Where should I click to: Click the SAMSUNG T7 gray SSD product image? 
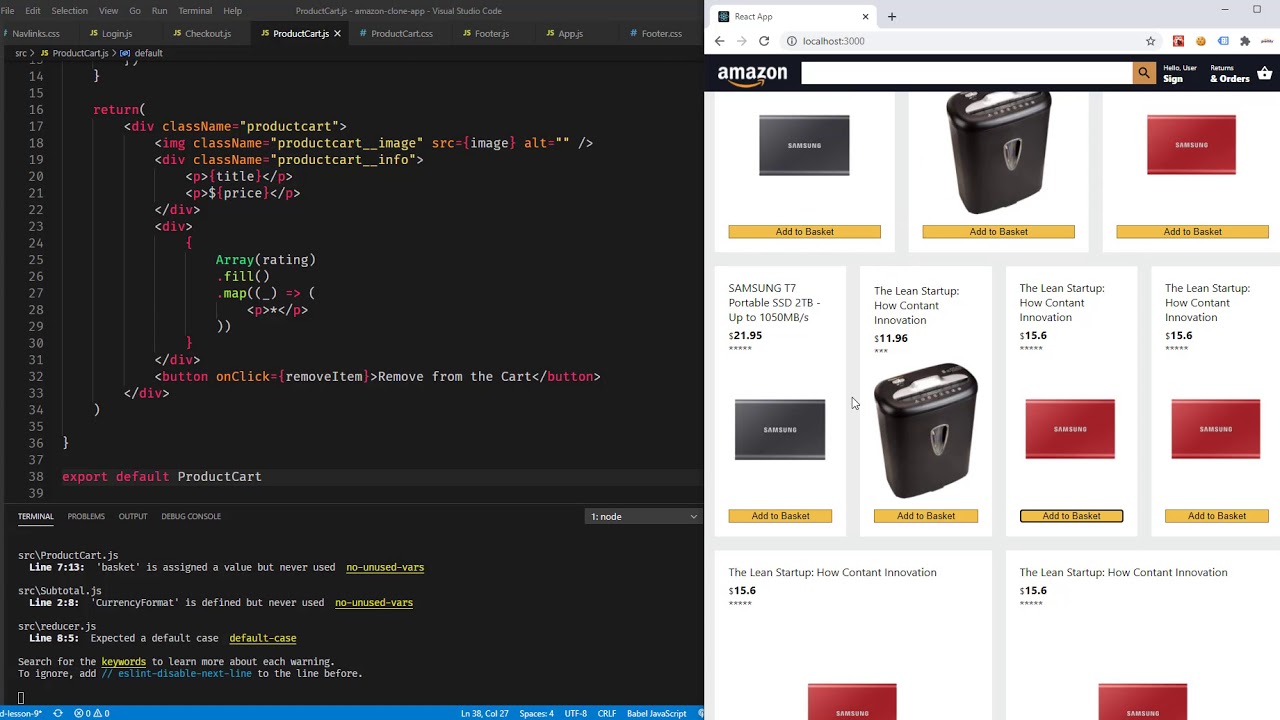click(780, 430)
